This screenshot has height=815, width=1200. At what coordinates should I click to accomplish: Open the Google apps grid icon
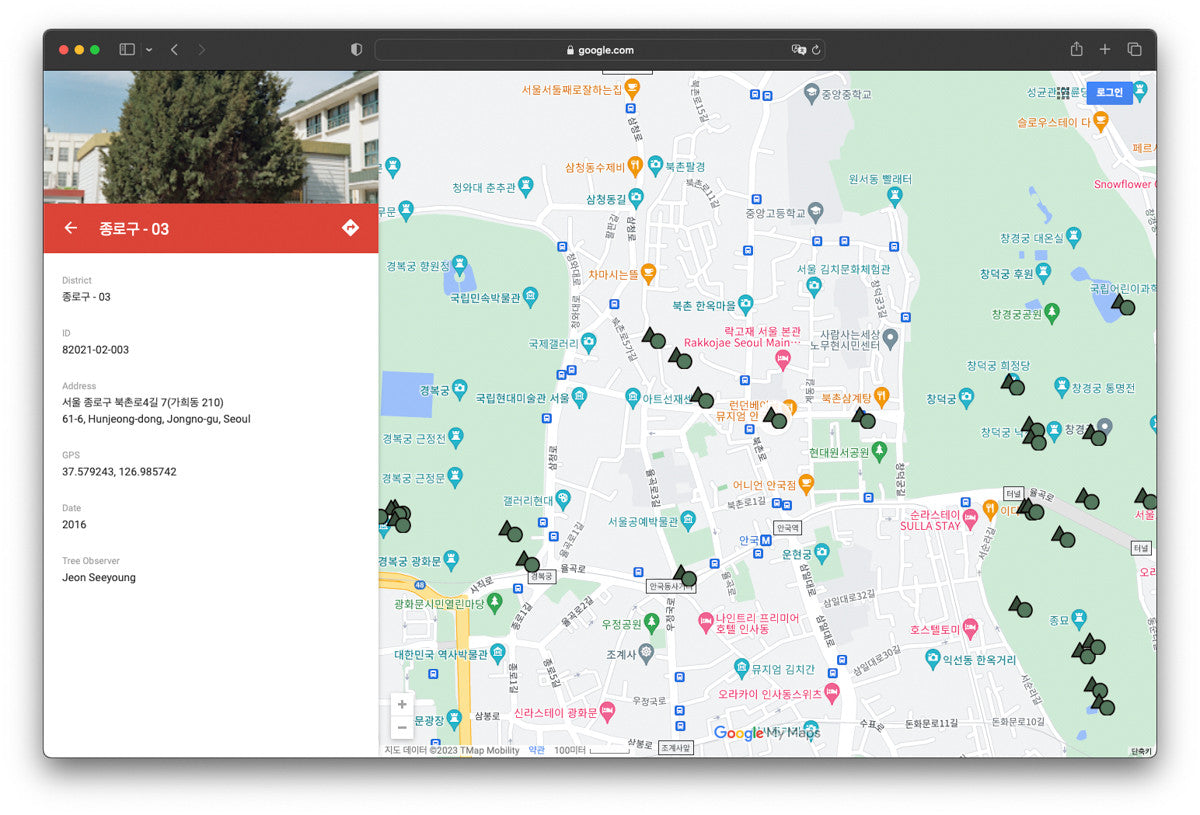(x=1063, y=93)
